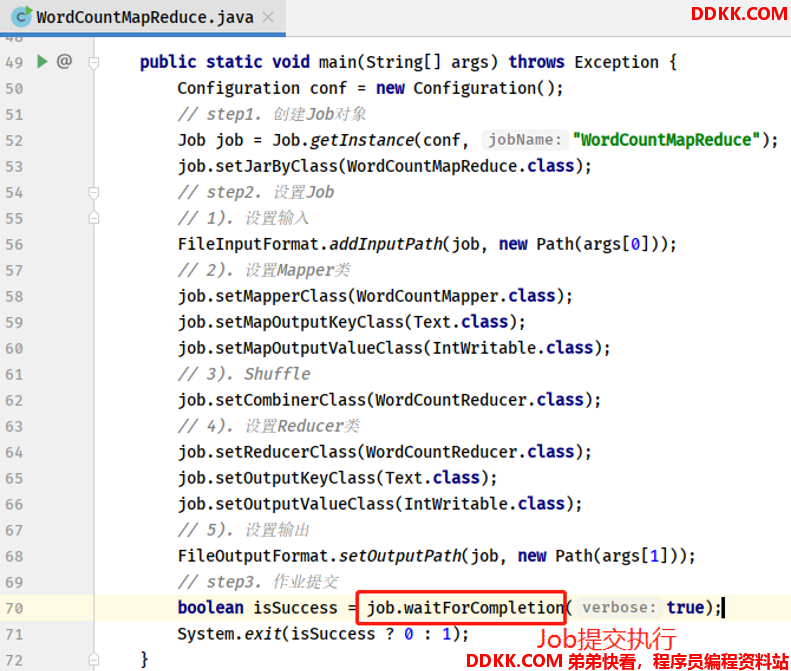The width and height of the screenshot is (791, 671).
Task: Click the "WordCountMapReduce" string literal
Action: point(666,140)
